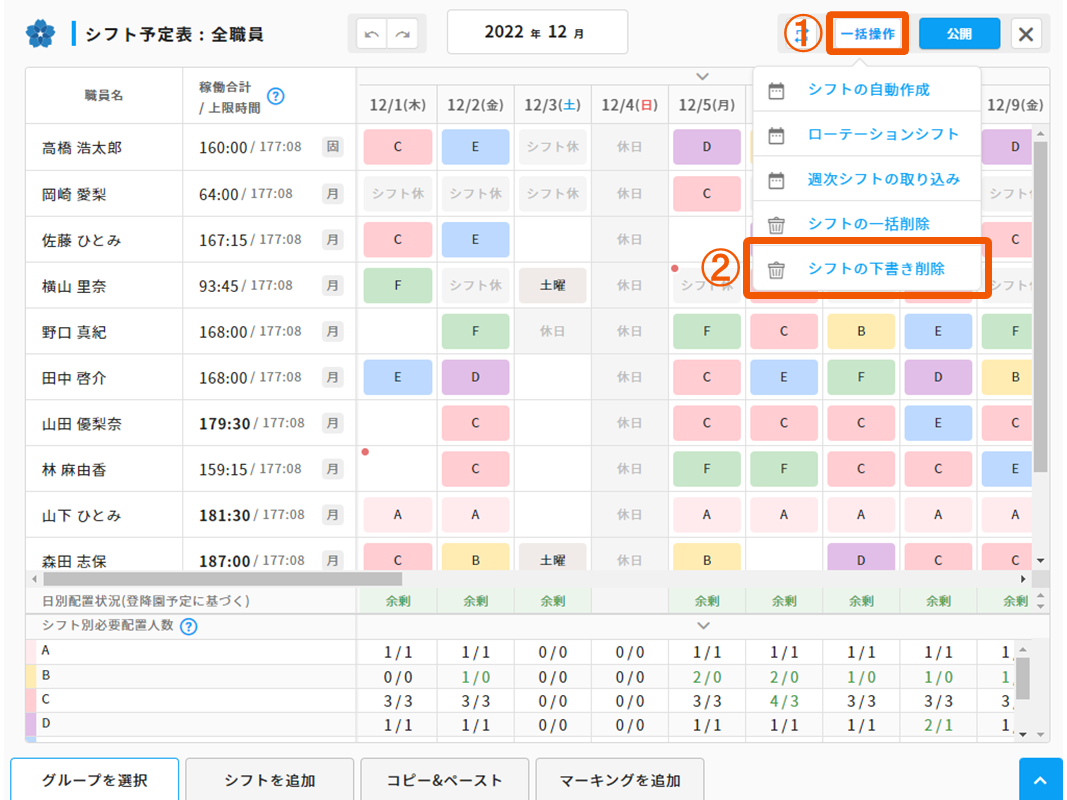The height and width of the screenshot is (800, 1067).
Task: Toggle the 固 badge for 高橋 浩太郎
Action: coord(332,147)
